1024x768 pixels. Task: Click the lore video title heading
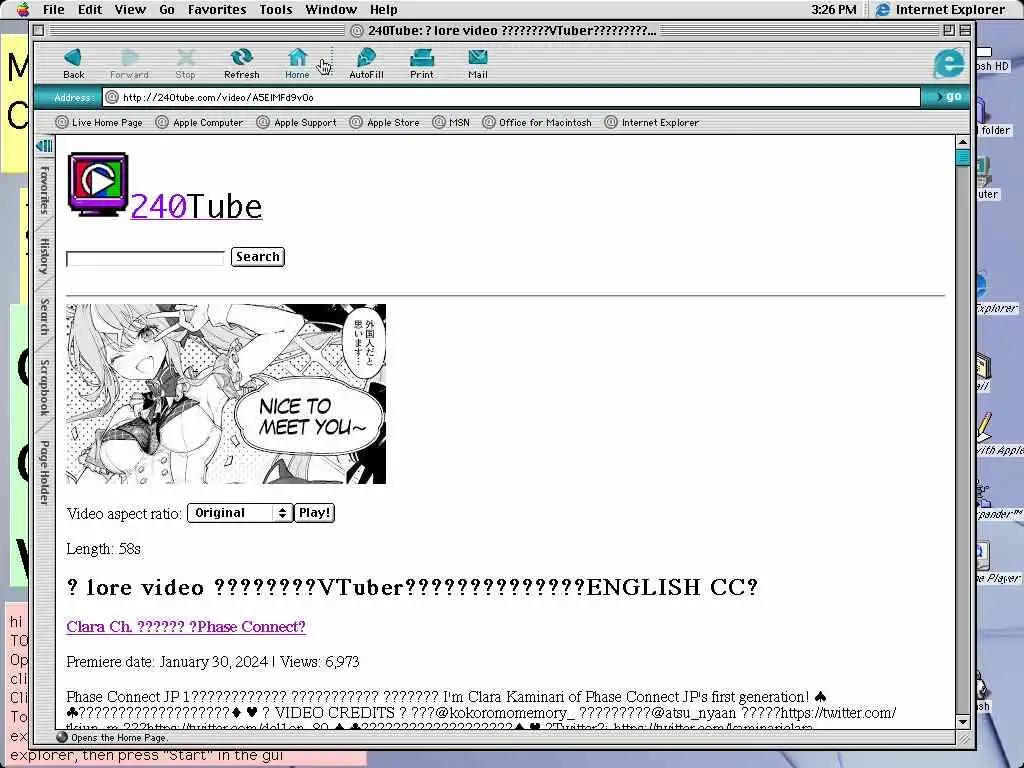pyautogui.click(x=412, y=586)
